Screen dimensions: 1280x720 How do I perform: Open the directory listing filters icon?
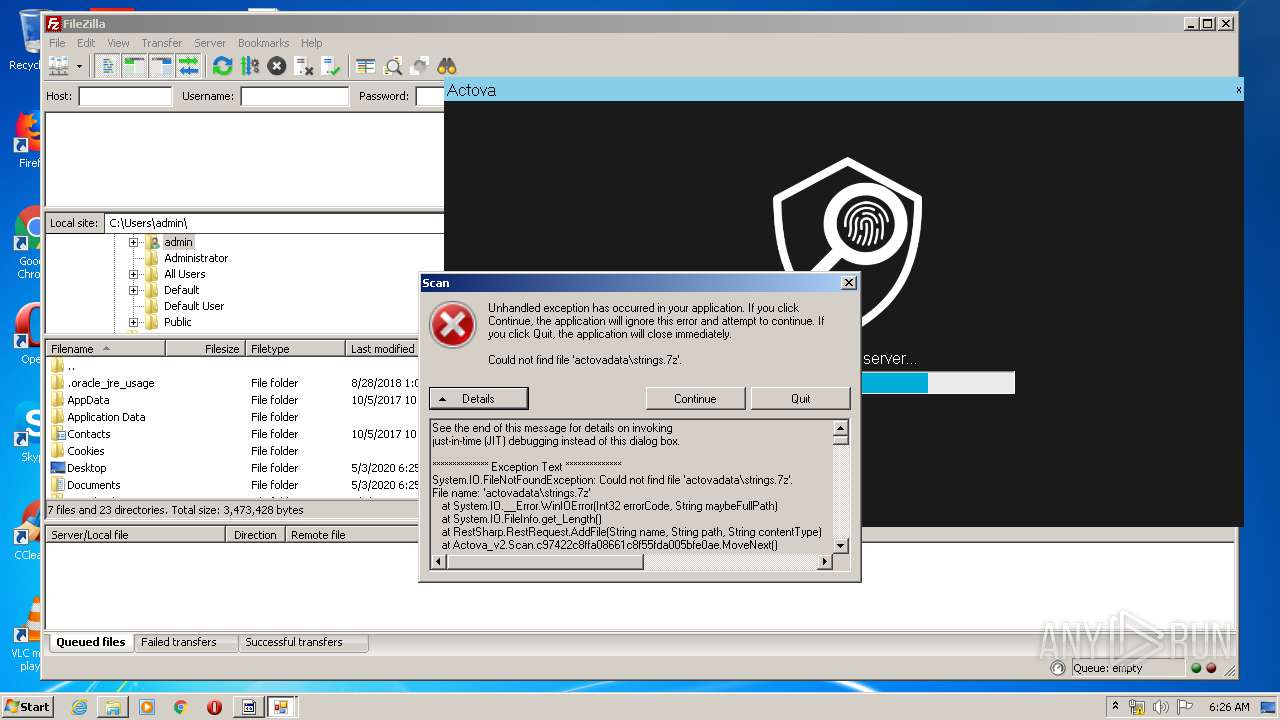(366, 66)
